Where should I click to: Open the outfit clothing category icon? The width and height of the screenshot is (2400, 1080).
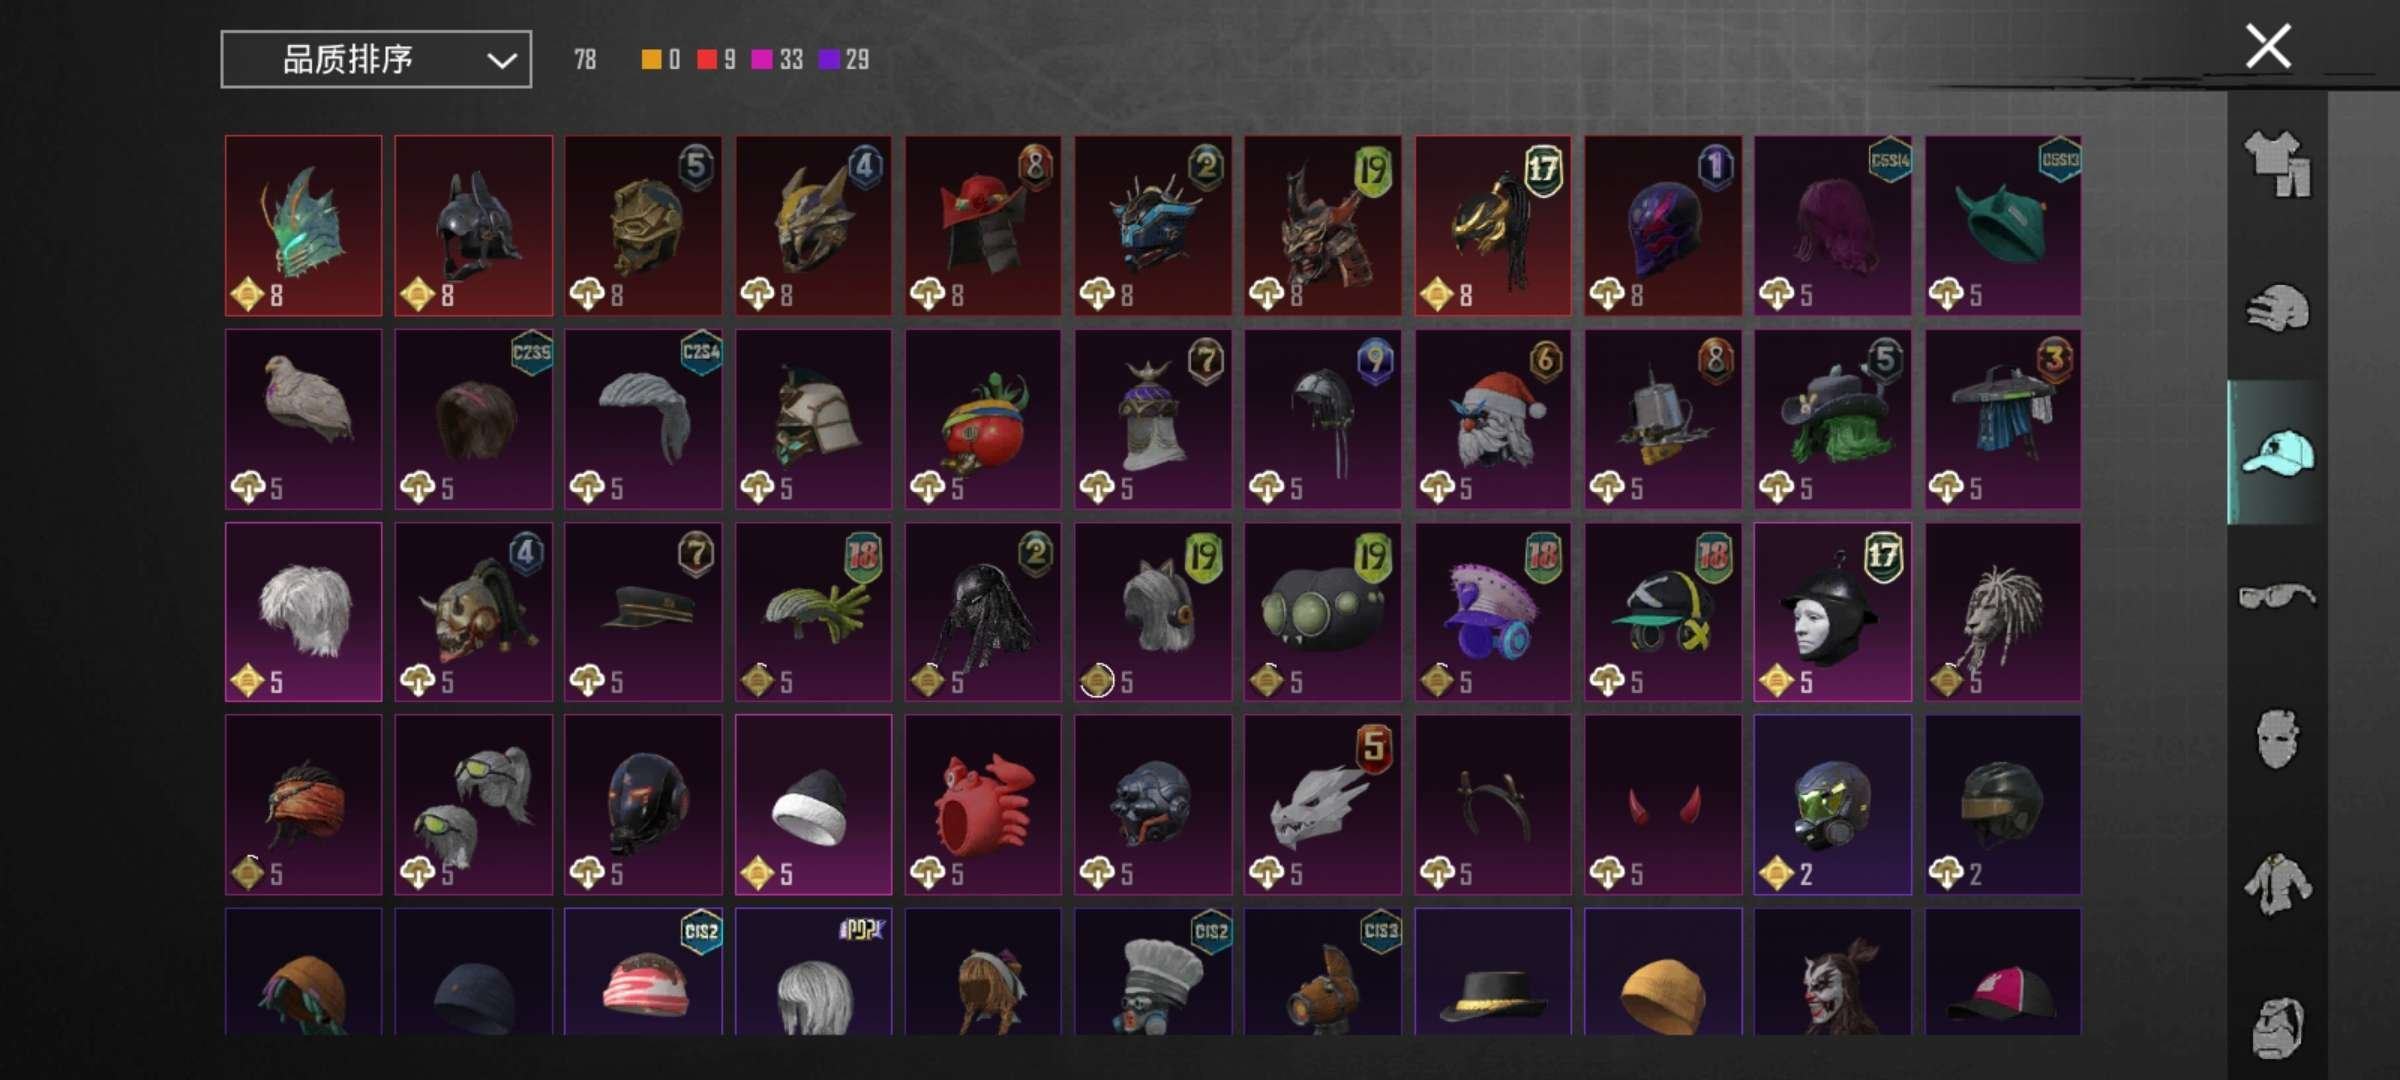tap(2278, 164)
